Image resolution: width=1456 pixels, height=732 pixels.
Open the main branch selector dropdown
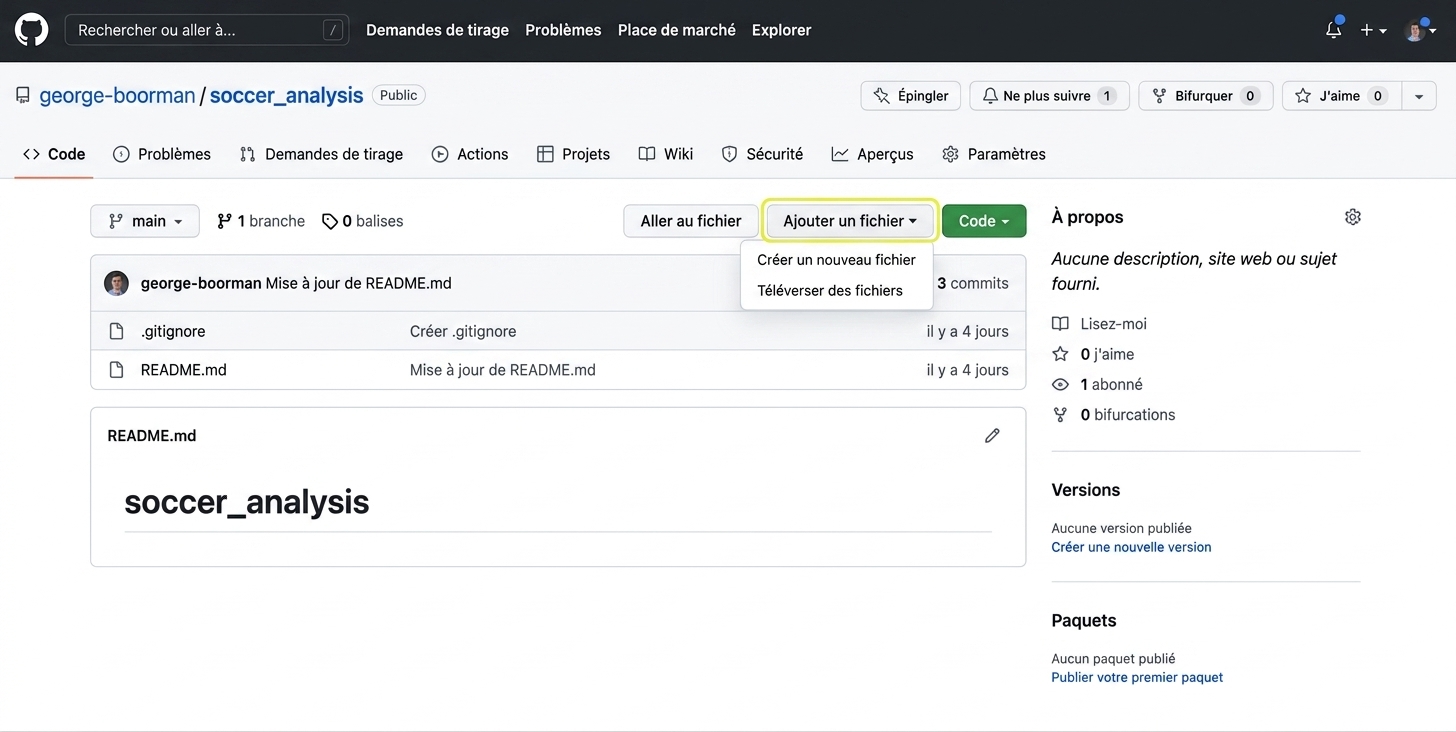(145, 221)
